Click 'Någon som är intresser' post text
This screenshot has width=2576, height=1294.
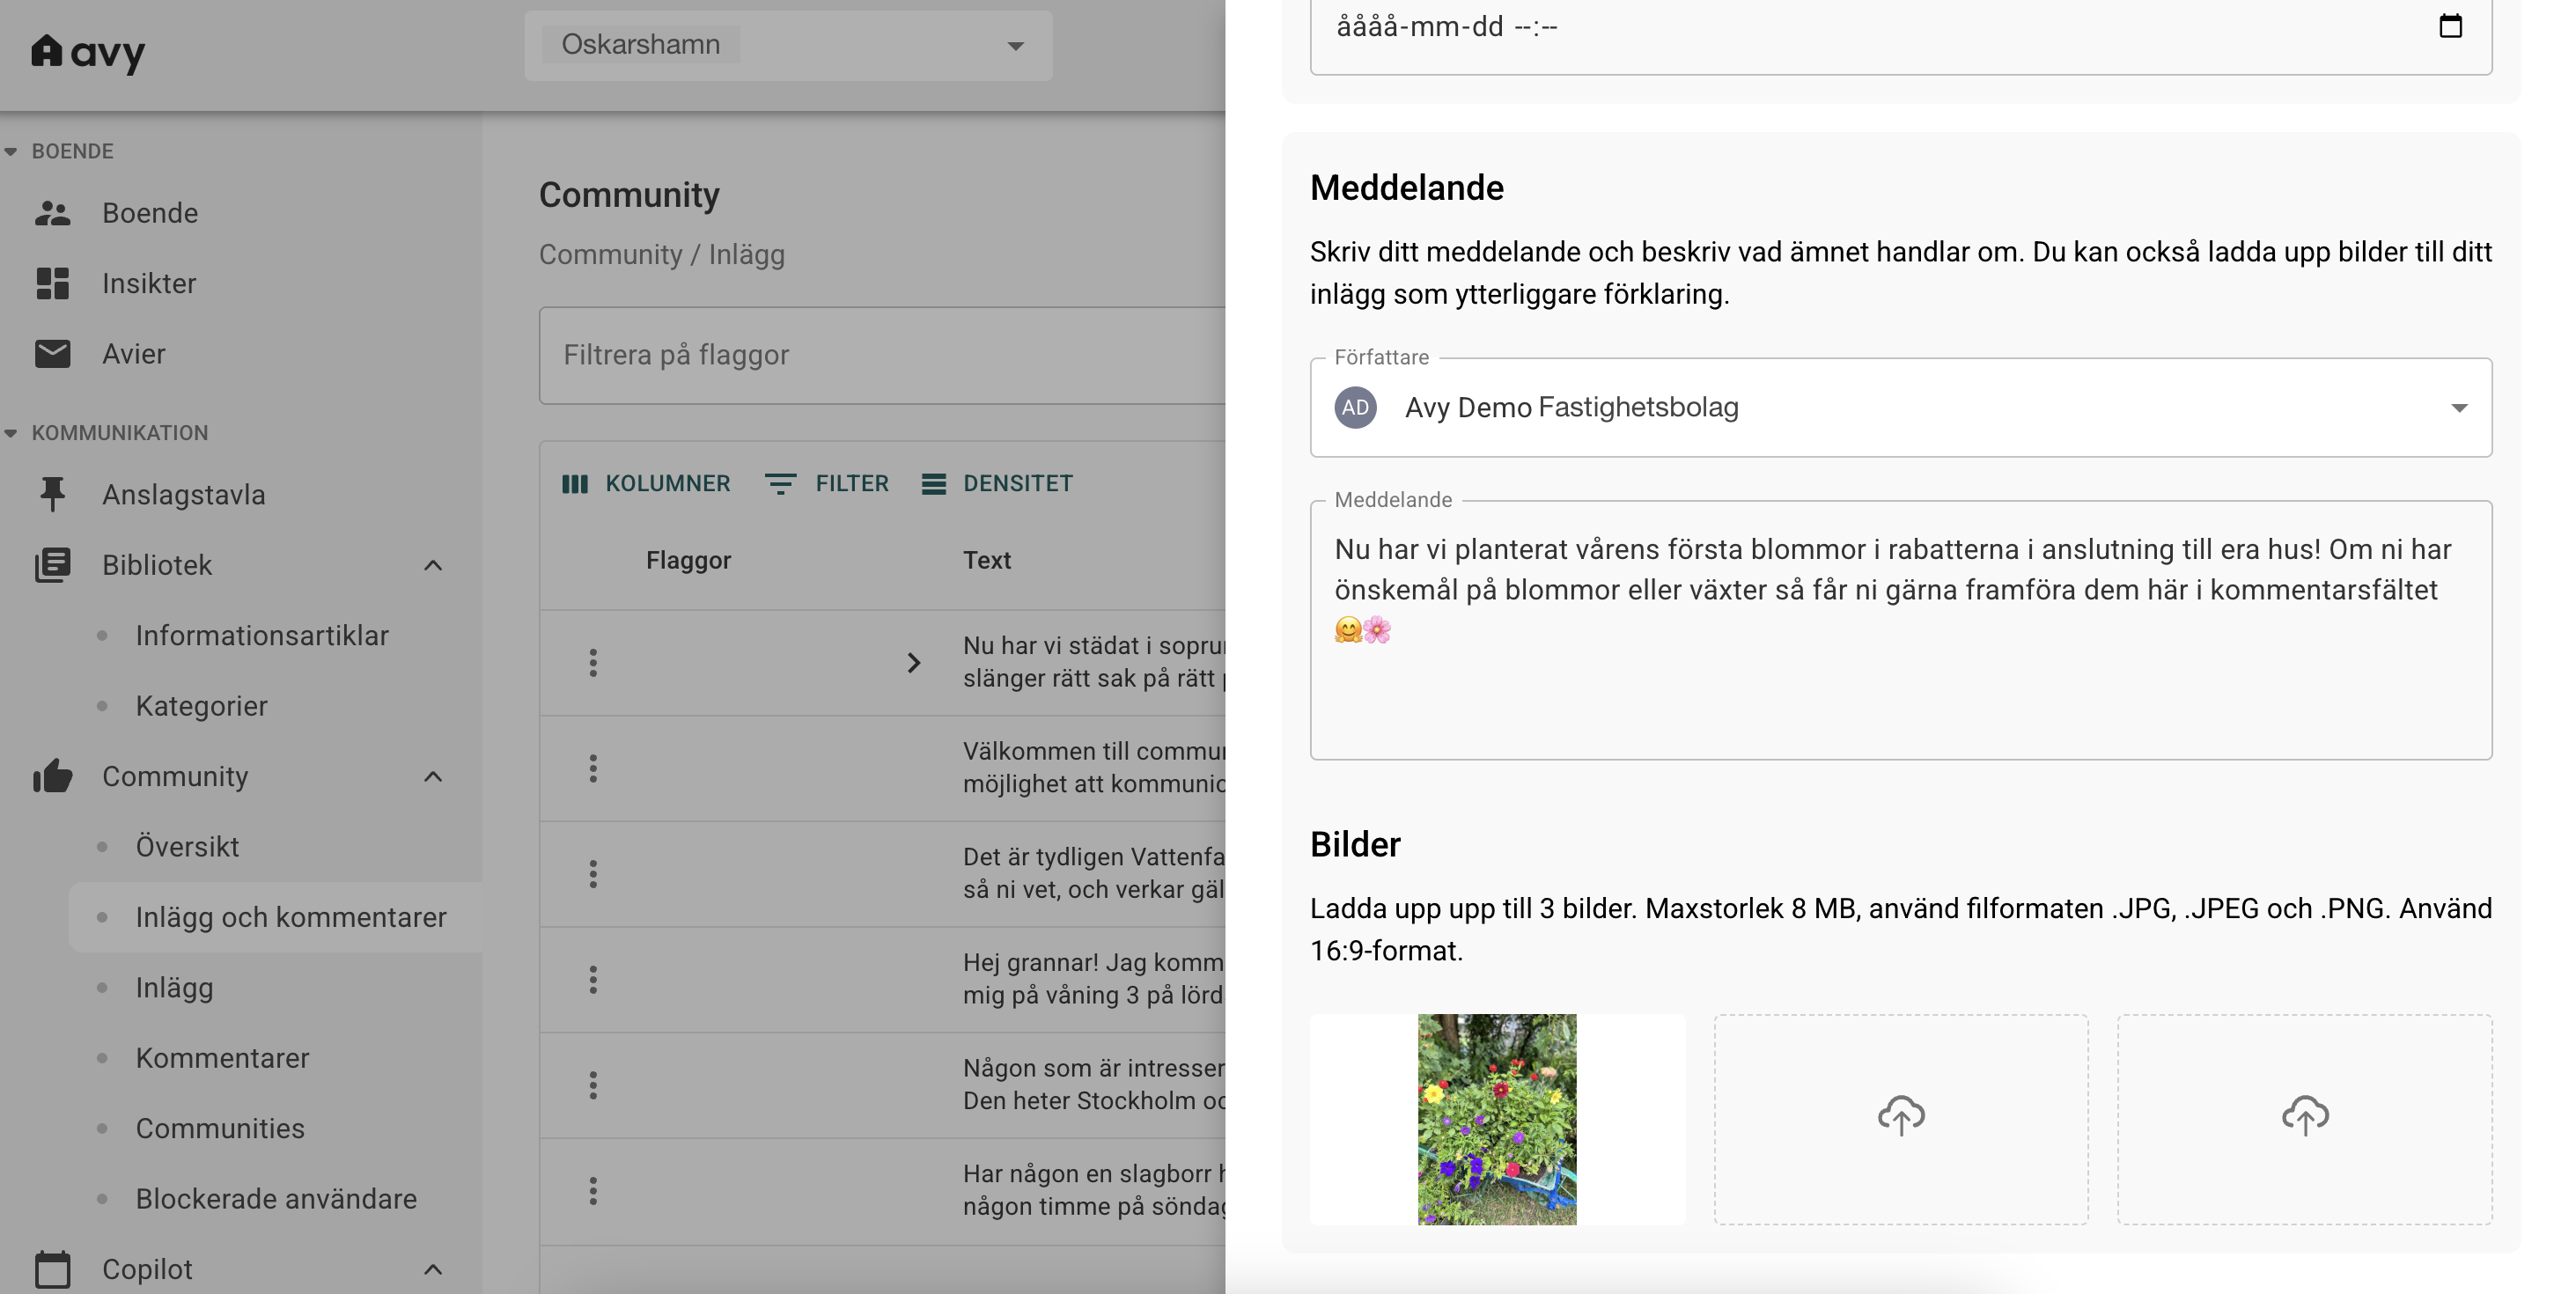coord(1094,1084)
